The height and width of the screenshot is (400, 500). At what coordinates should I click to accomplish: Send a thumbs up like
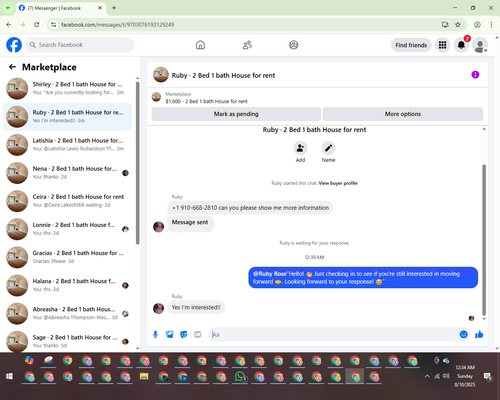(479, 334)
